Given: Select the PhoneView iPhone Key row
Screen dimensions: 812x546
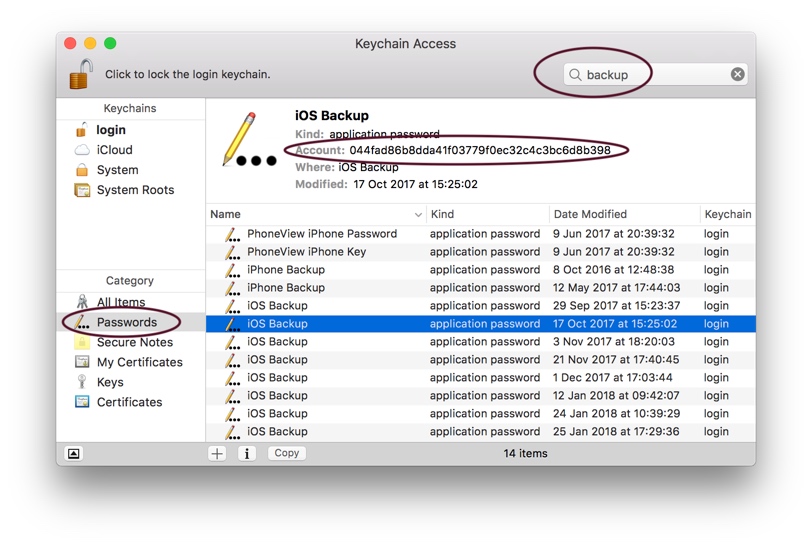Looking at the screenshot, I should click(x=481, y=252).
